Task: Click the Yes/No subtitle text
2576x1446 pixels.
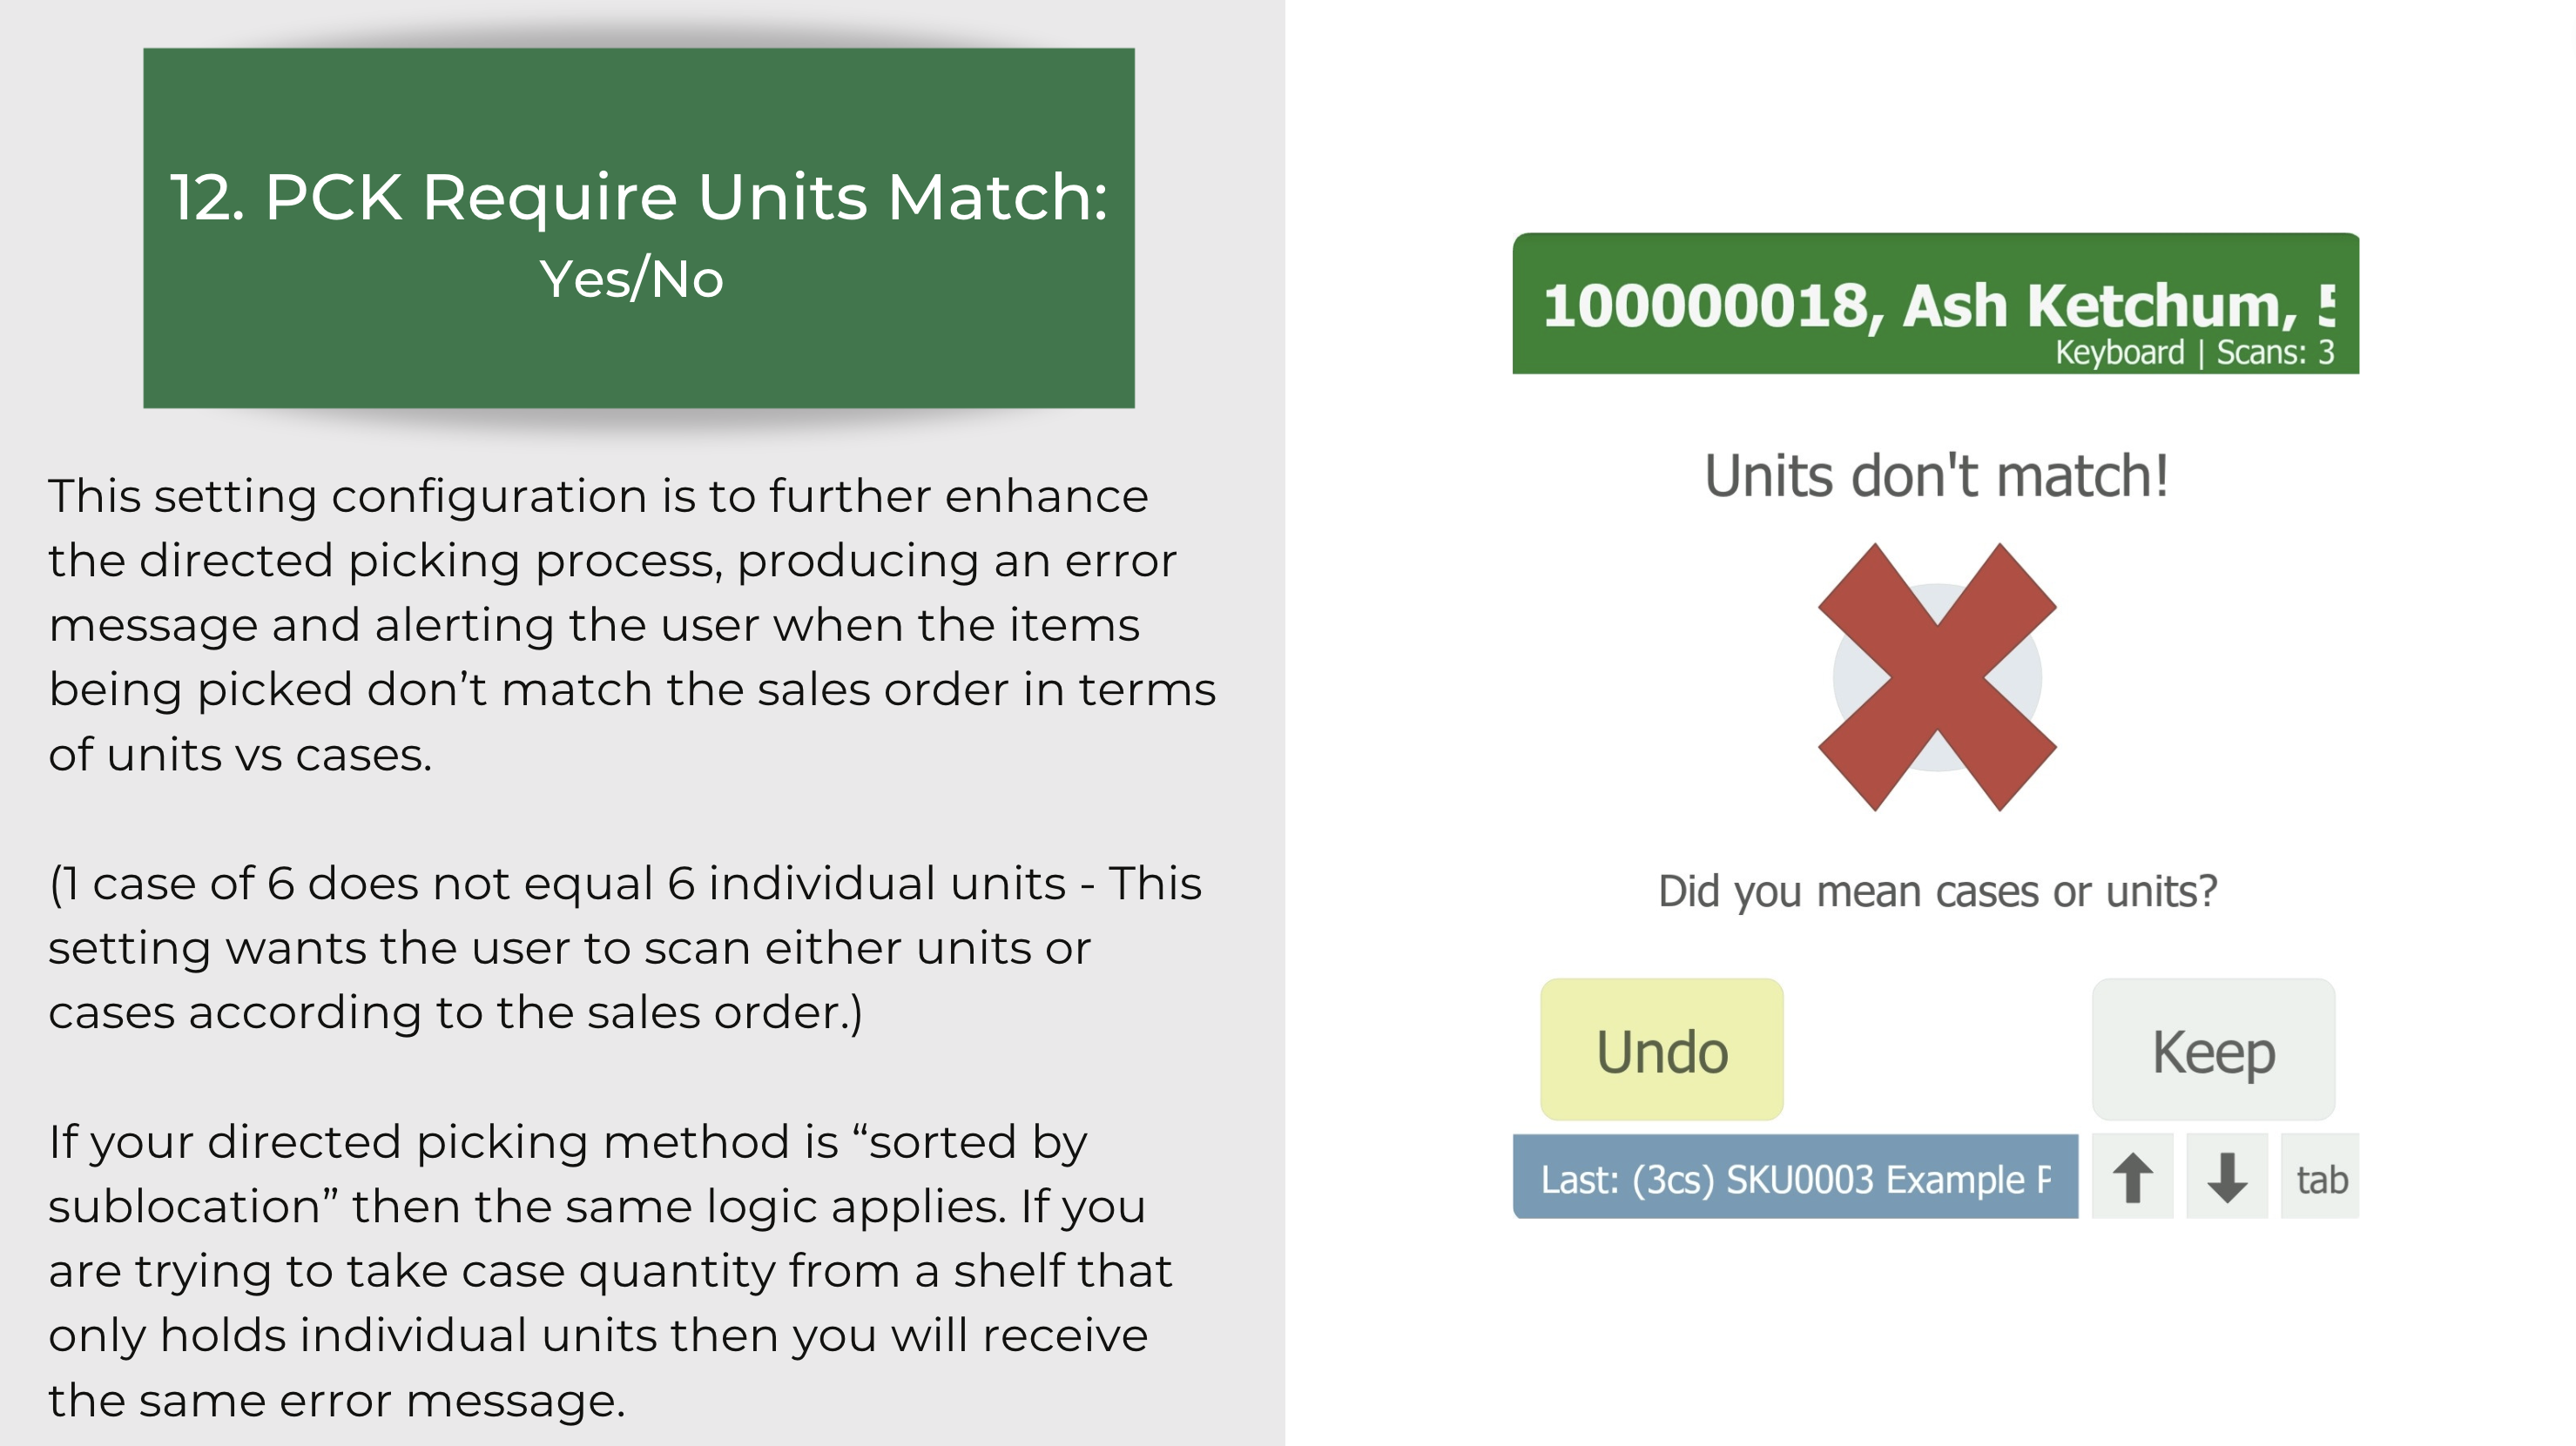Action: tap(631, 279)
